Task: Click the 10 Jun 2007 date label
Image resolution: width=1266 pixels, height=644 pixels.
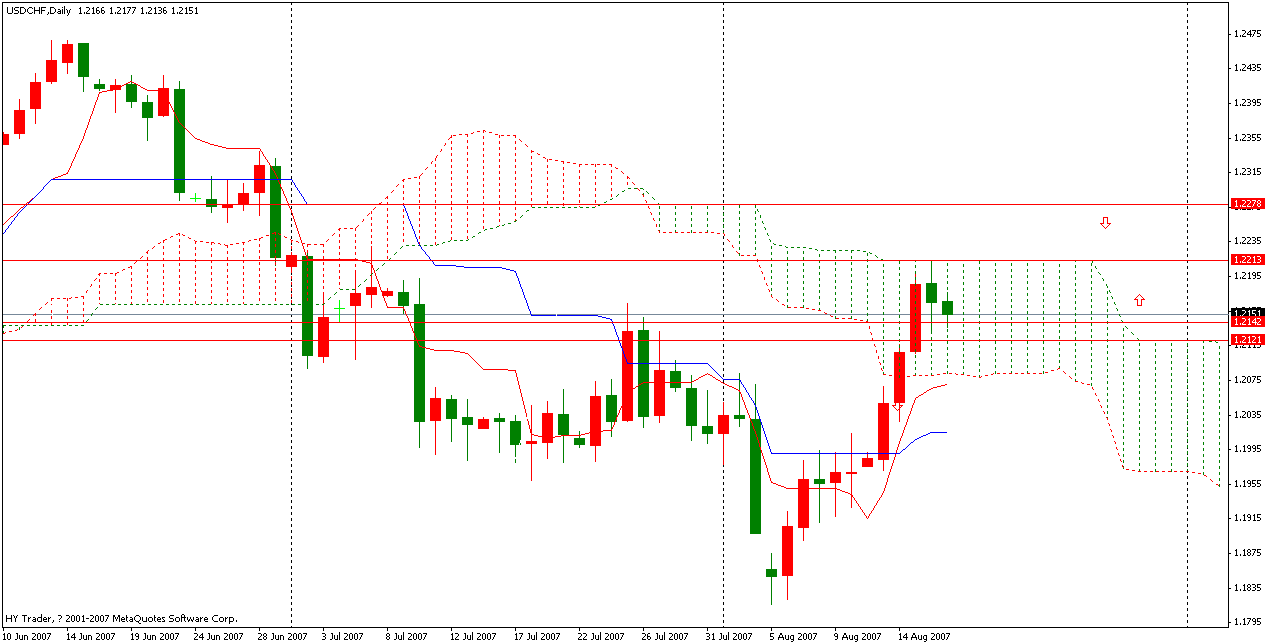Action: (29, 636)
